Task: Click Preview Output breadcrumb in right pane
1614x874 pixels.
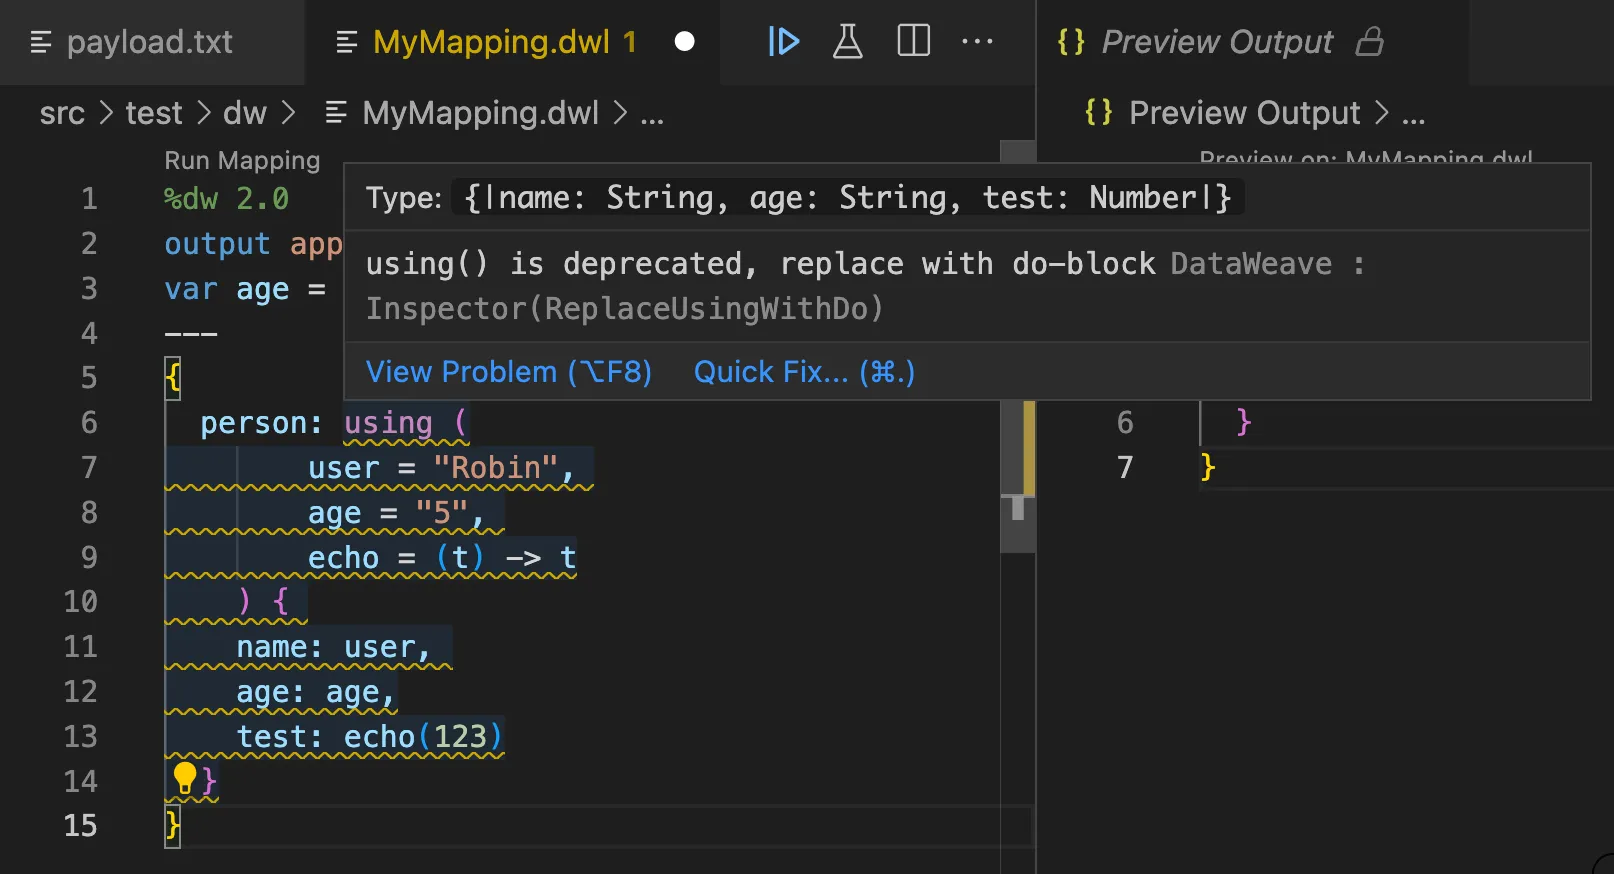Action: coord(1244,113)
